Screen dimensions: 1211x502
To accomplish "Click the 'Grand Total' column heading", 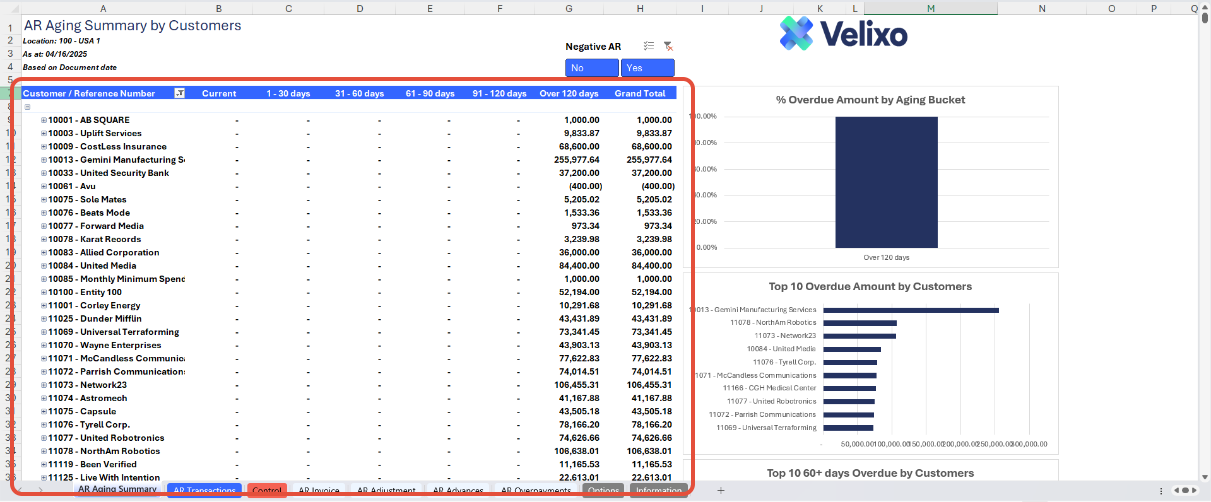I will [x=640, y=93].
